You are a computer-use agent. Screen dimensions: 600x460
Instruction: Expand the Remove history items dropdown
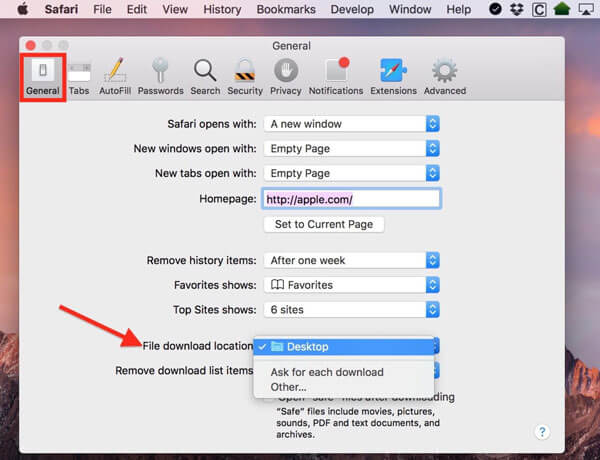click(351, 260)
